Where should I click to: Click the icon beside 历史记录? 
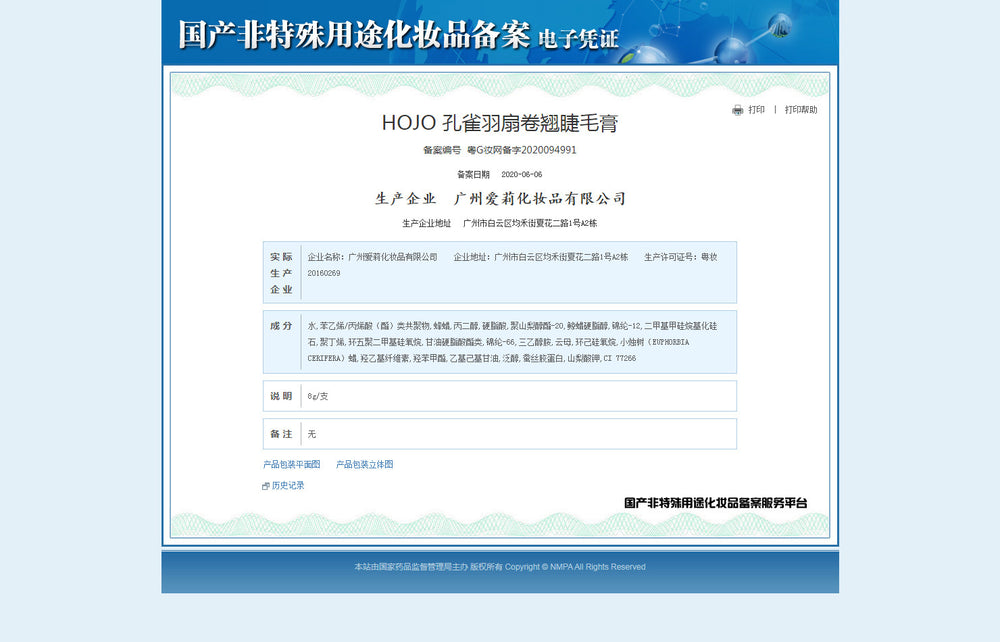pos(266,486)
